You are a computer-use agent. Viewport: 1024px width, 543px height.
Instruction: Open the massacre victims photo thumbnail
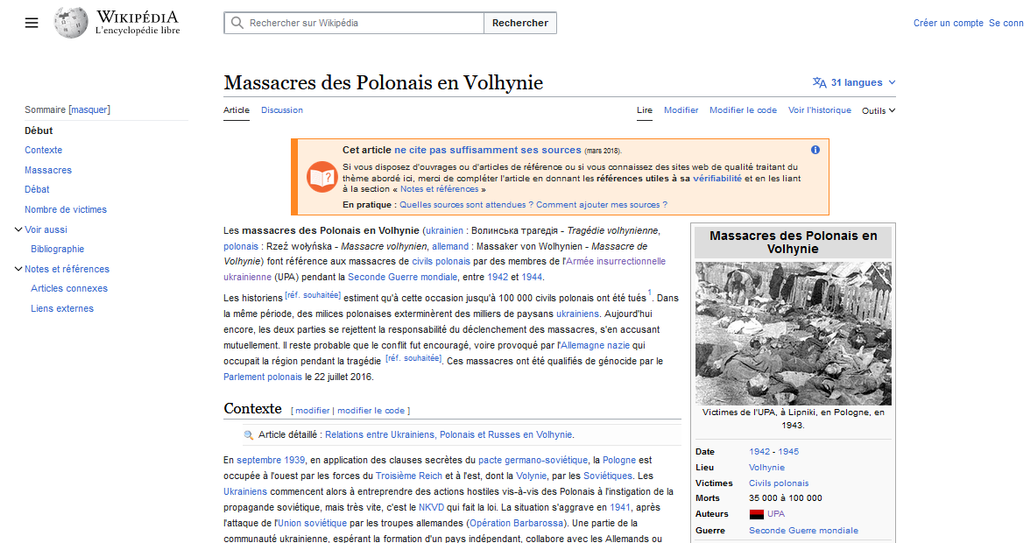point(793,333)
